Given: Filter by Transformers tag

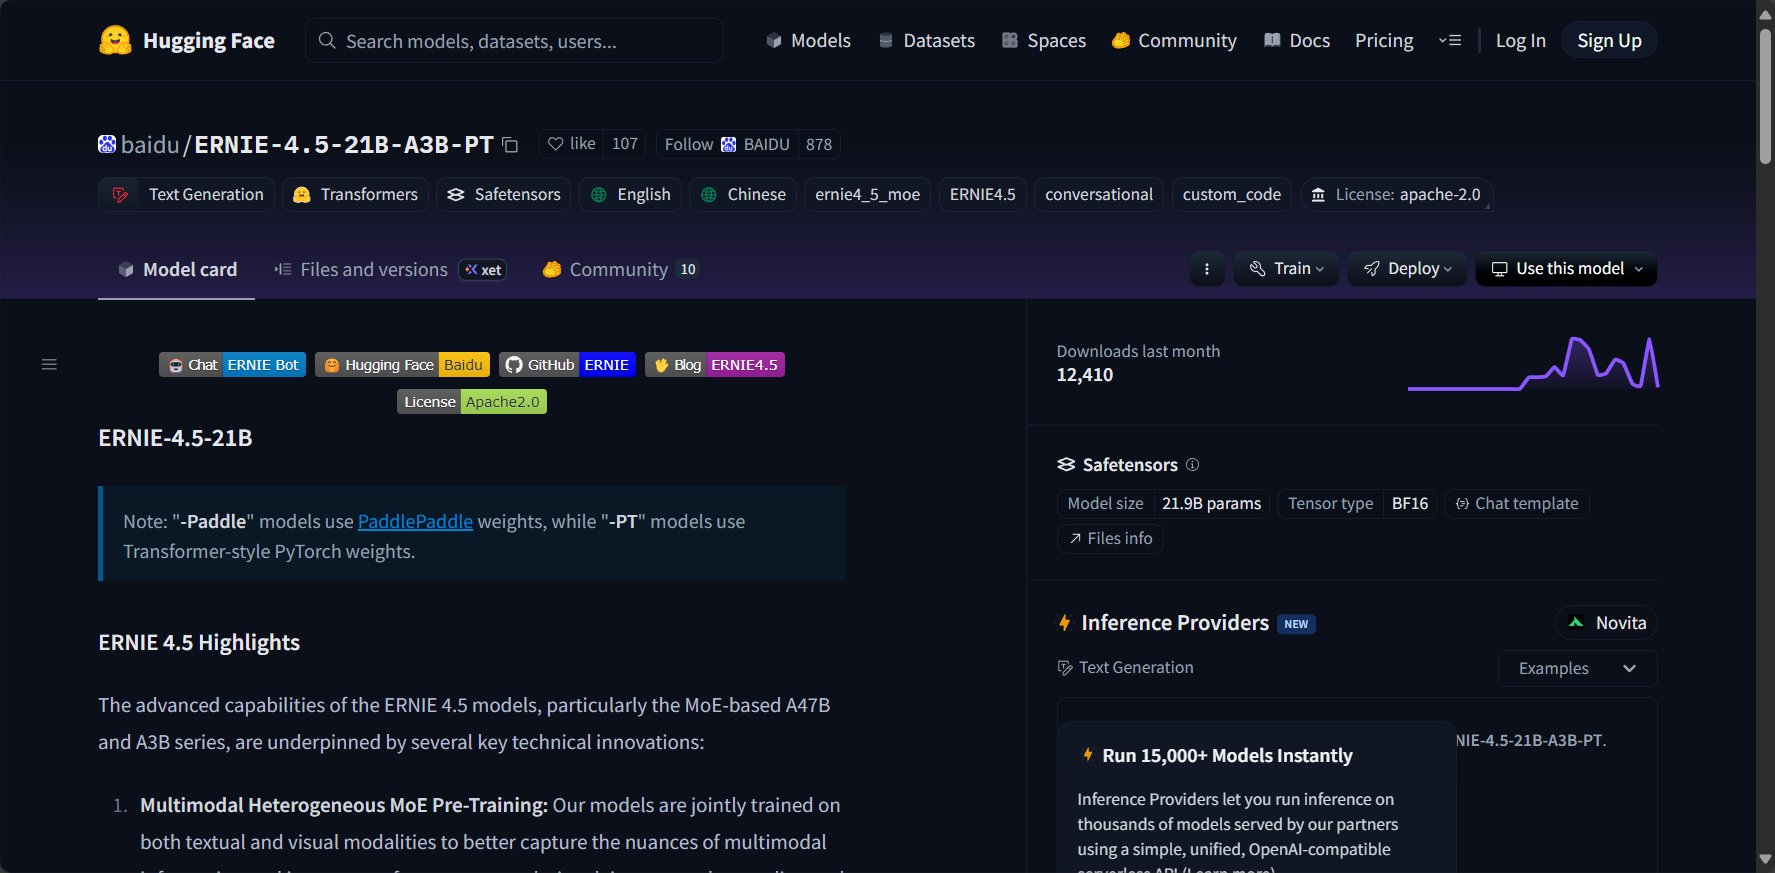Looking at the screenshot, I should pyautogui.click(x=355, y=195).
